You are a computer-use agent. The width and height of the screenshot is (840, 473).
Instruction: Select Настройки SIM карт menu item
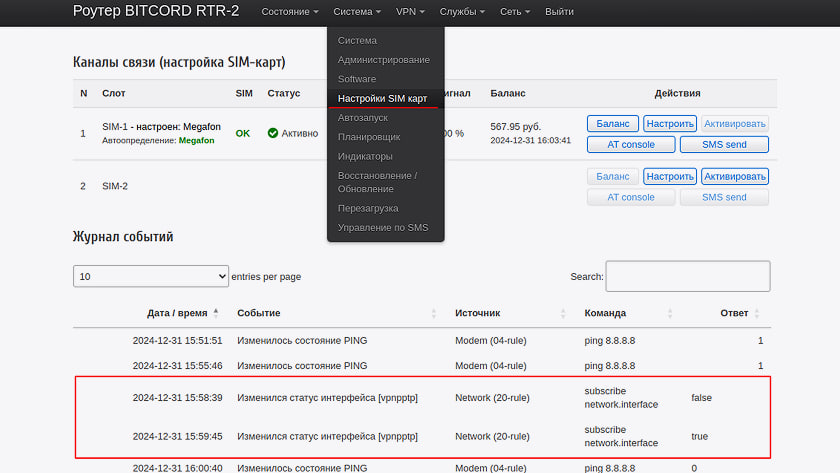[382, 98]
